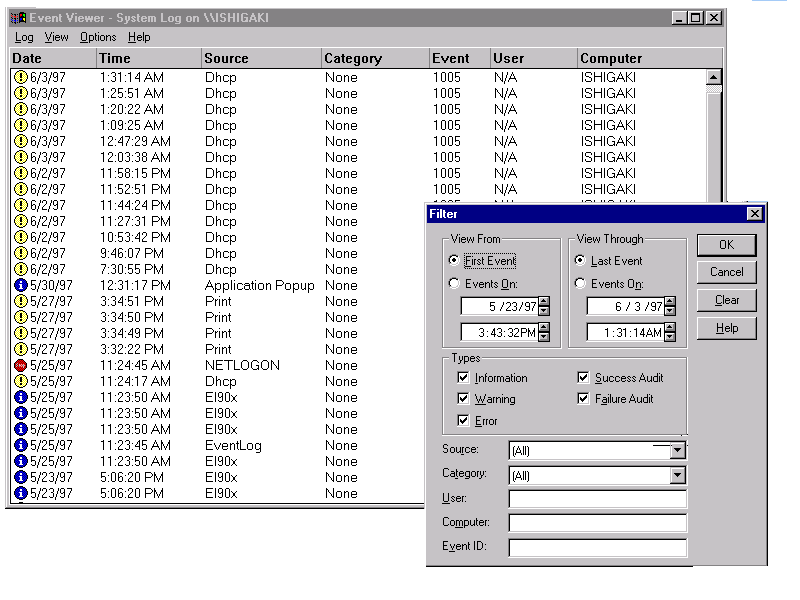800x600 pixels.
Task: Uncheck the Information type checkbox
Action: point(463,378)
